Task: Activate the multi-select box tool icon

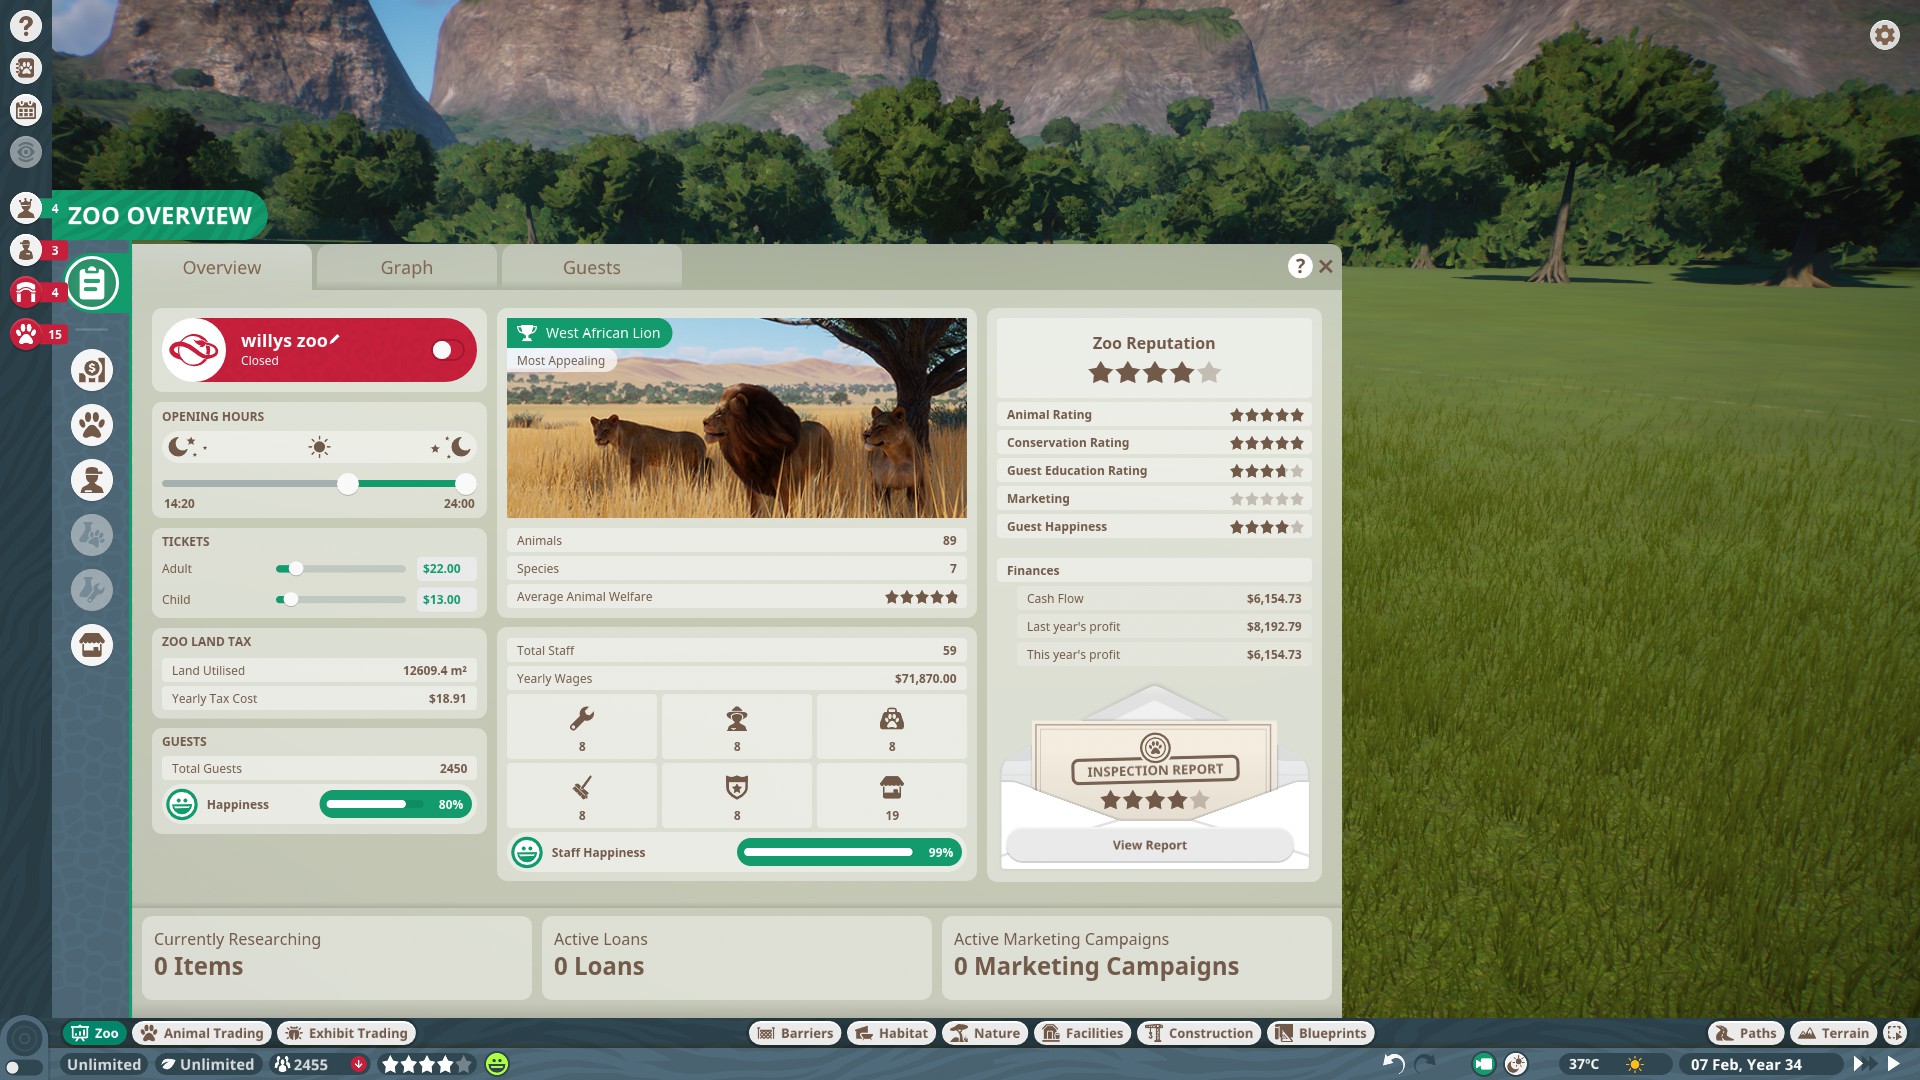Action: 1895,1033
